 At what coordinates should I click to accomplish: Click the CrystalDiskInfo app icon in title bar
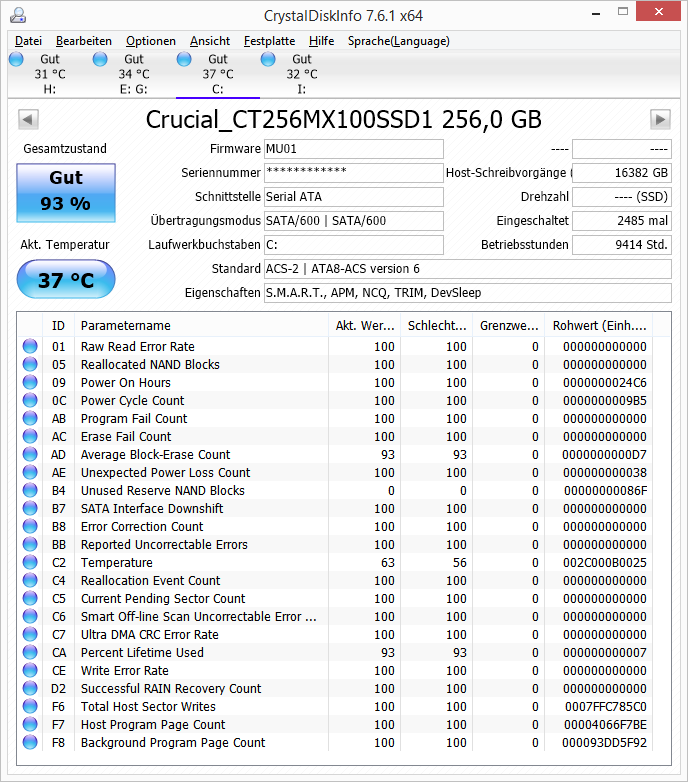click(18, 15)
